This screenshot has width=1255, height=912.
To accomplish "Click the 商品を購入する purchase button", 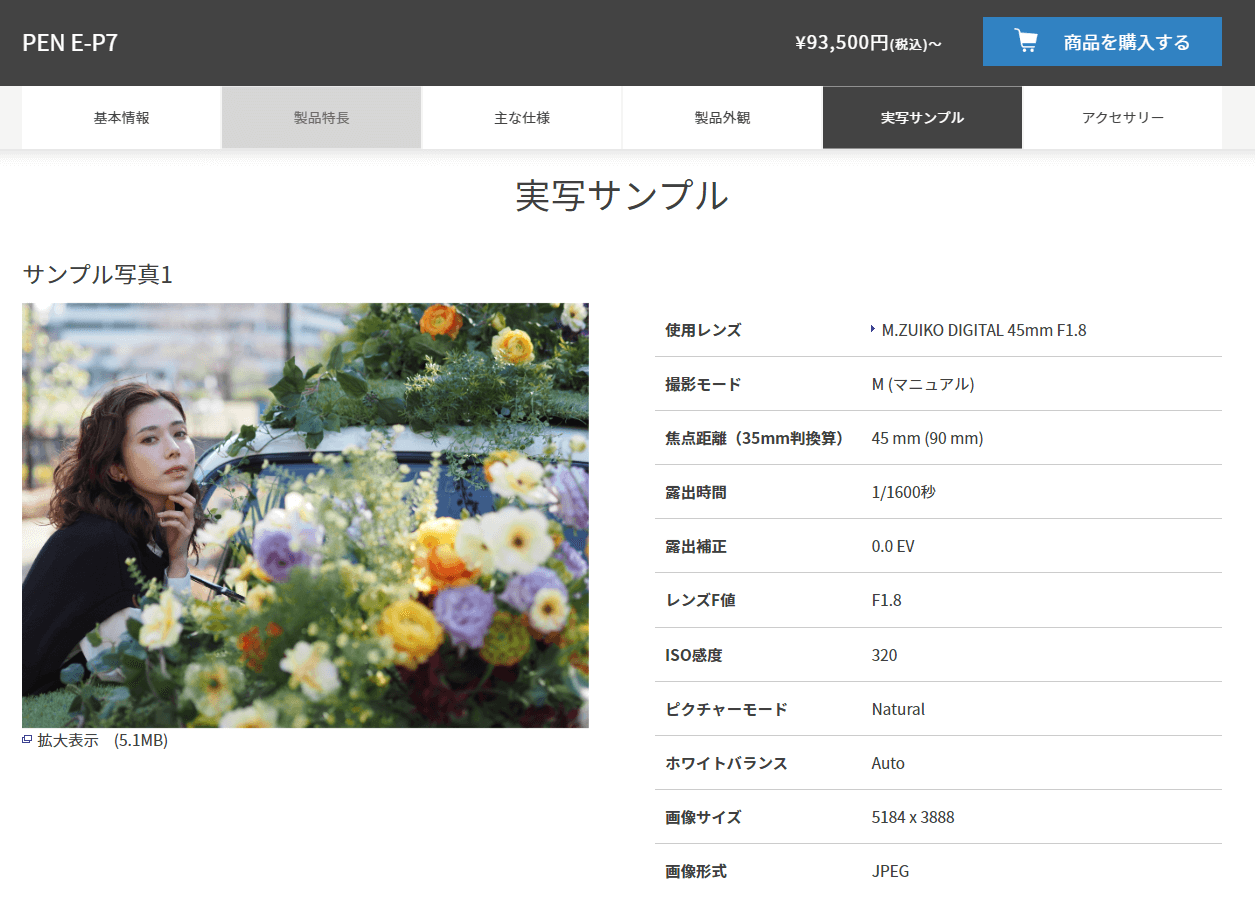I will 1102,42.
